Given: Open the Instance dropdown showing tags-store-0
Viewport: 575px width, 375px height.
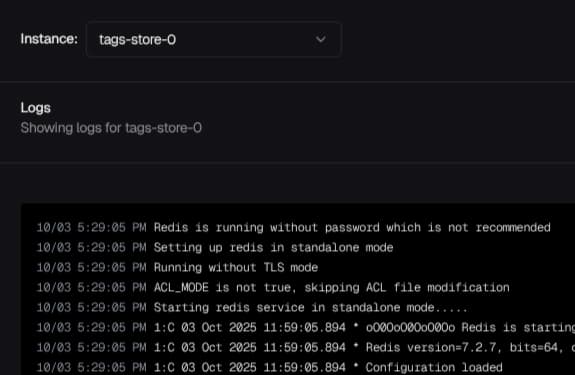Looking at the screenshot, I should coord(214,39).
